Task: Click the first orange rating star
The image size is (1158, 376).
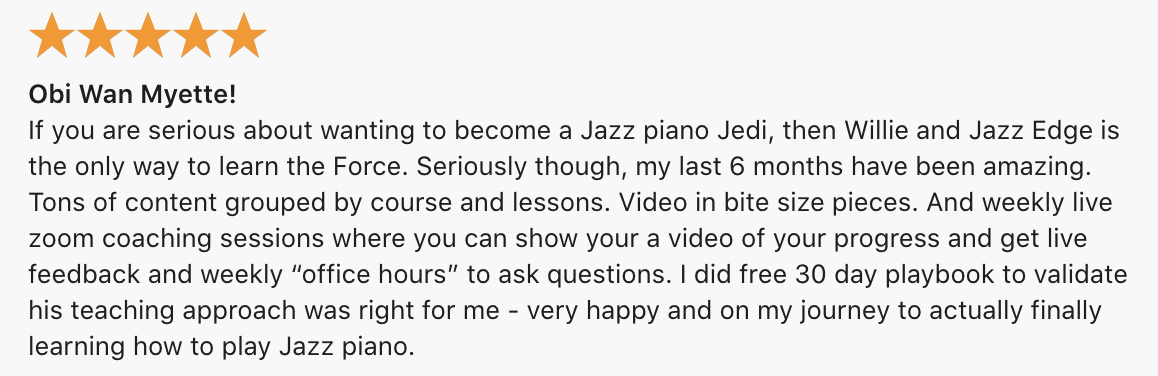Action: (x=52, y=35)
